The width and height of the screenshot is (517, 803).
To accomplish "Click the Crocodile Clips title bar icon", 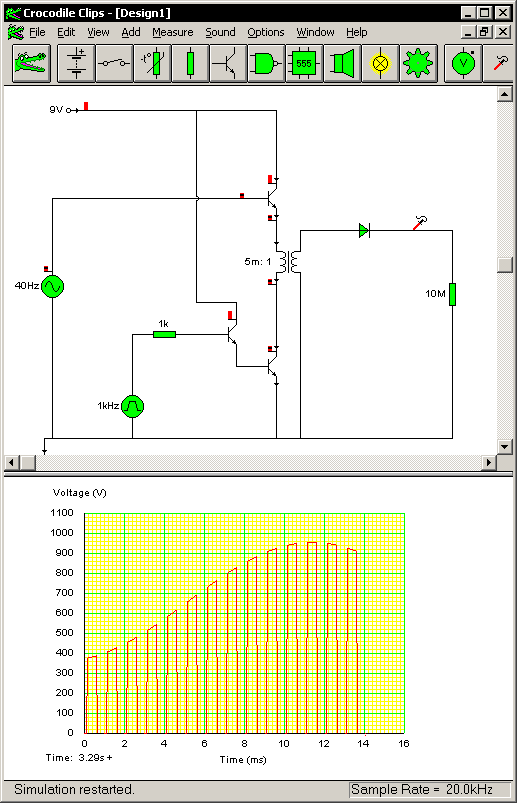I will click(13, 13).
